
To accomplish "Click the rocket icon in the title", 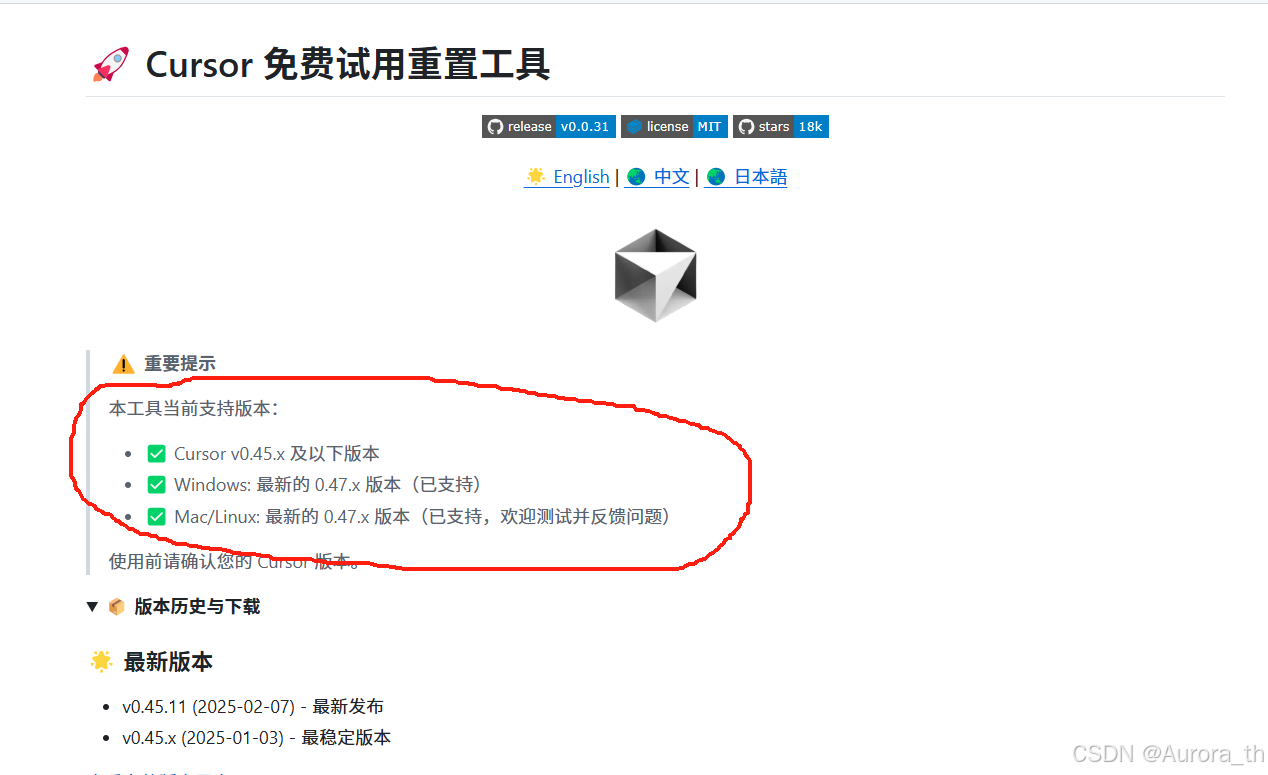I will coord(111,65).
